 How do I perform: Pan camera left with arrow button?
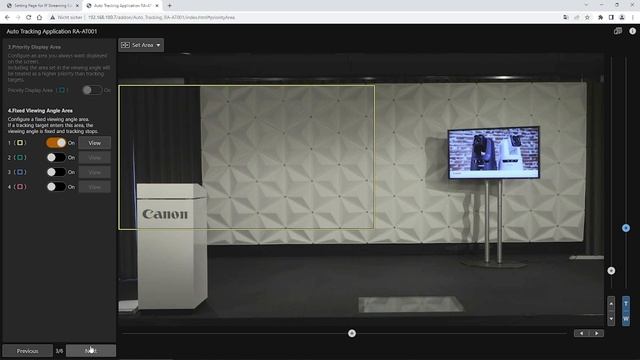[x=581, y=333]
